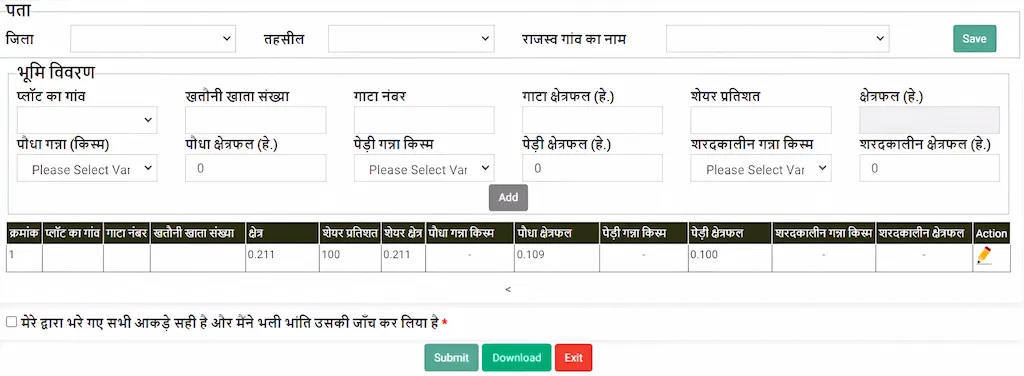Screen dimensions: 1024x376
Task: Click the greyed क्षेत्रफल (हे.) field
Action: click(x=929, y=120)
